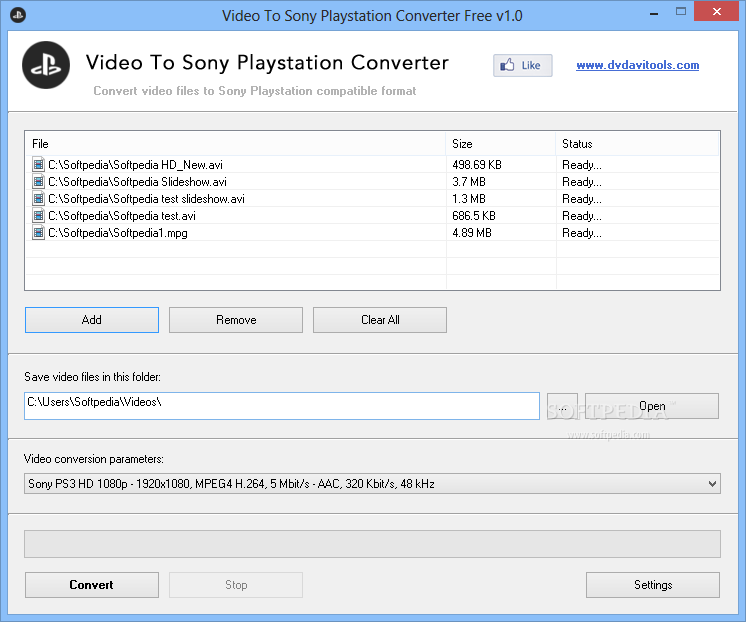Sort list by Status column header
This screenshot has height=622, width=746.
click(637, 144)
